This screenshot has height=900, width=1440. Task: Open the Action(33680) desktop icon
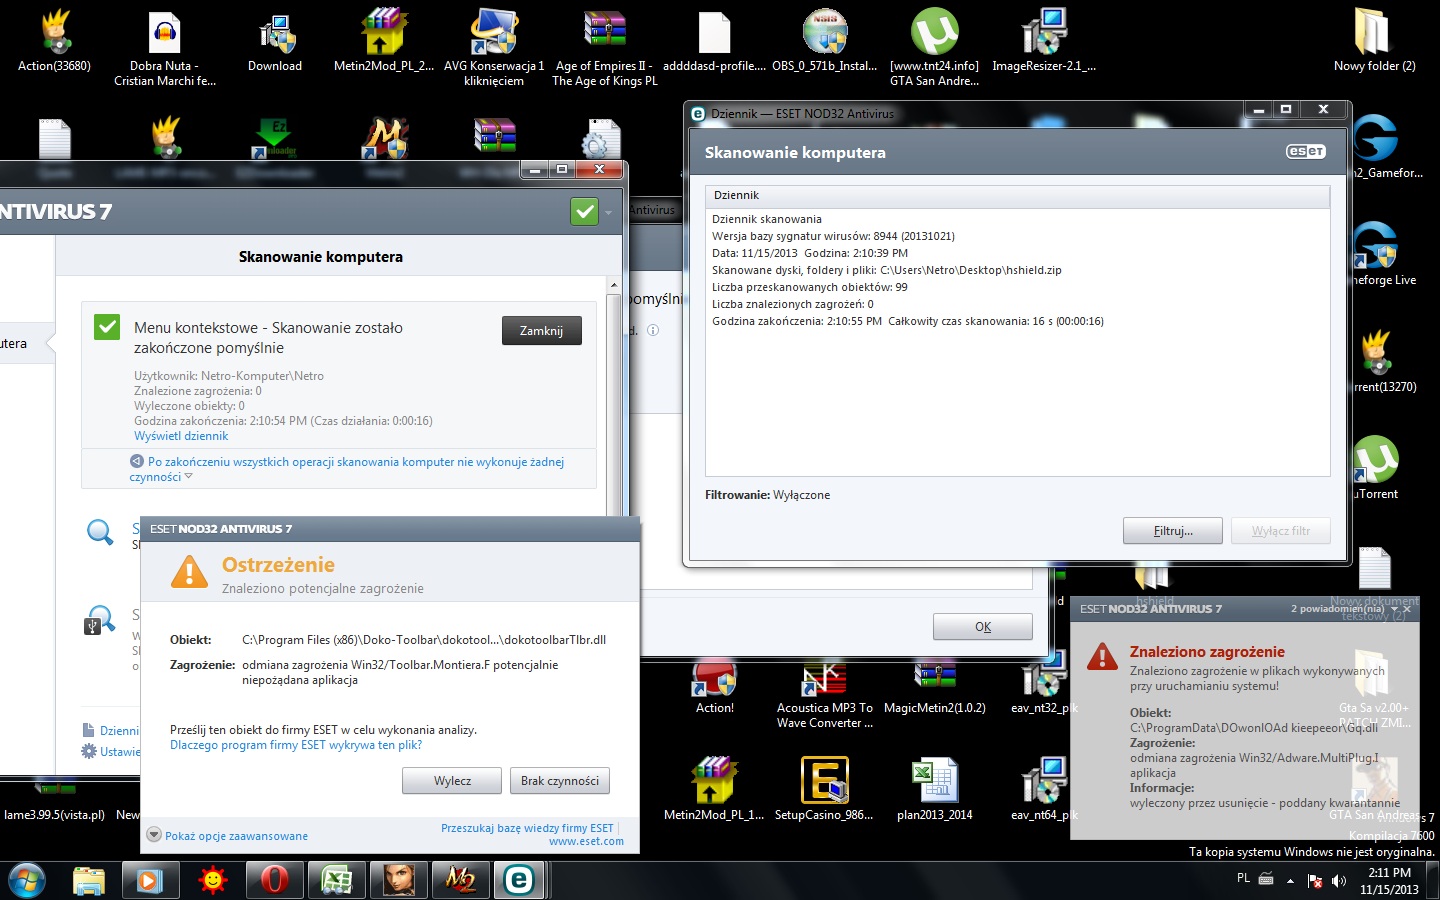click(55, 42)
